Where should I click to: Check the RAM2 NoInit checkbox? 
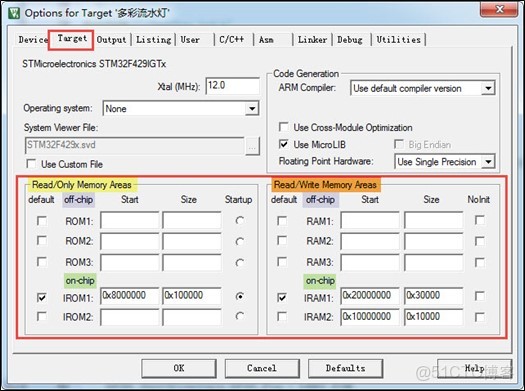point(479,241)
